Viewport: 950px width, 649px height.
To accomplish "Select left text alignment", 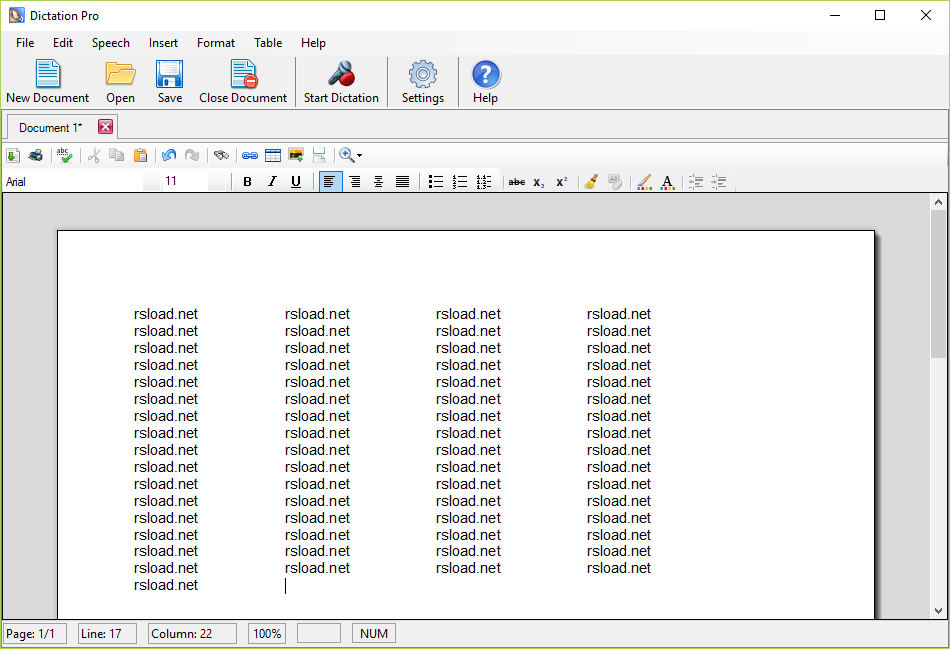I will click(x=331, y=182).
